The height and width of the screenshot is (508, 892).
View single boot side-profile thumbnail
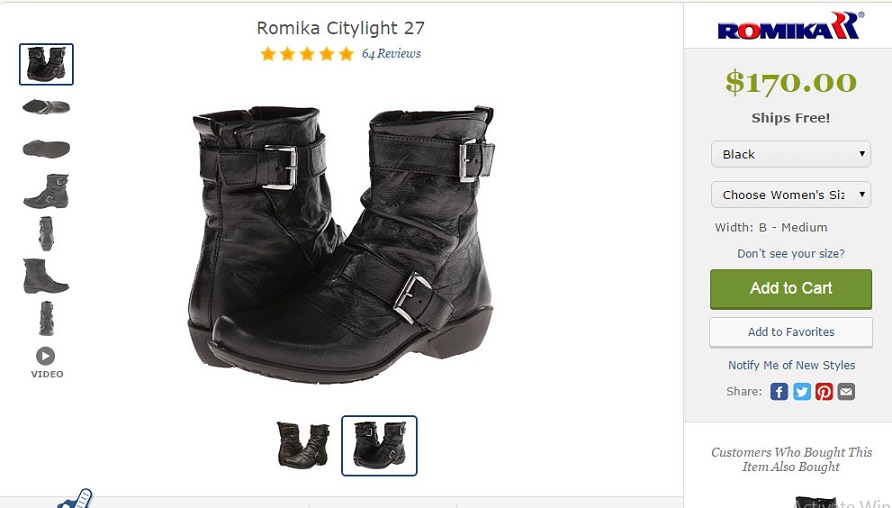point(46,276)
